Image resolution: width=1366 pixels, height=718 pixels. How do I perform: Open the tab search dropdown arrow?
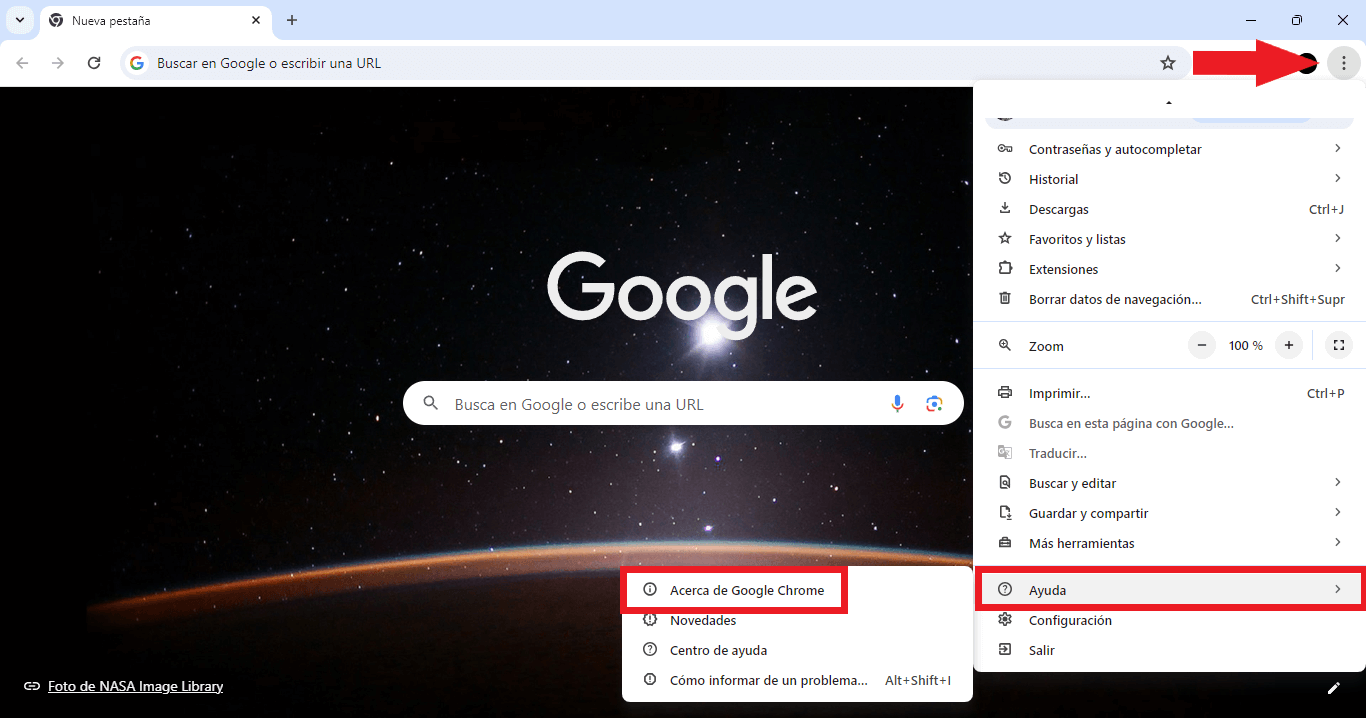click(x=20, y=20)
